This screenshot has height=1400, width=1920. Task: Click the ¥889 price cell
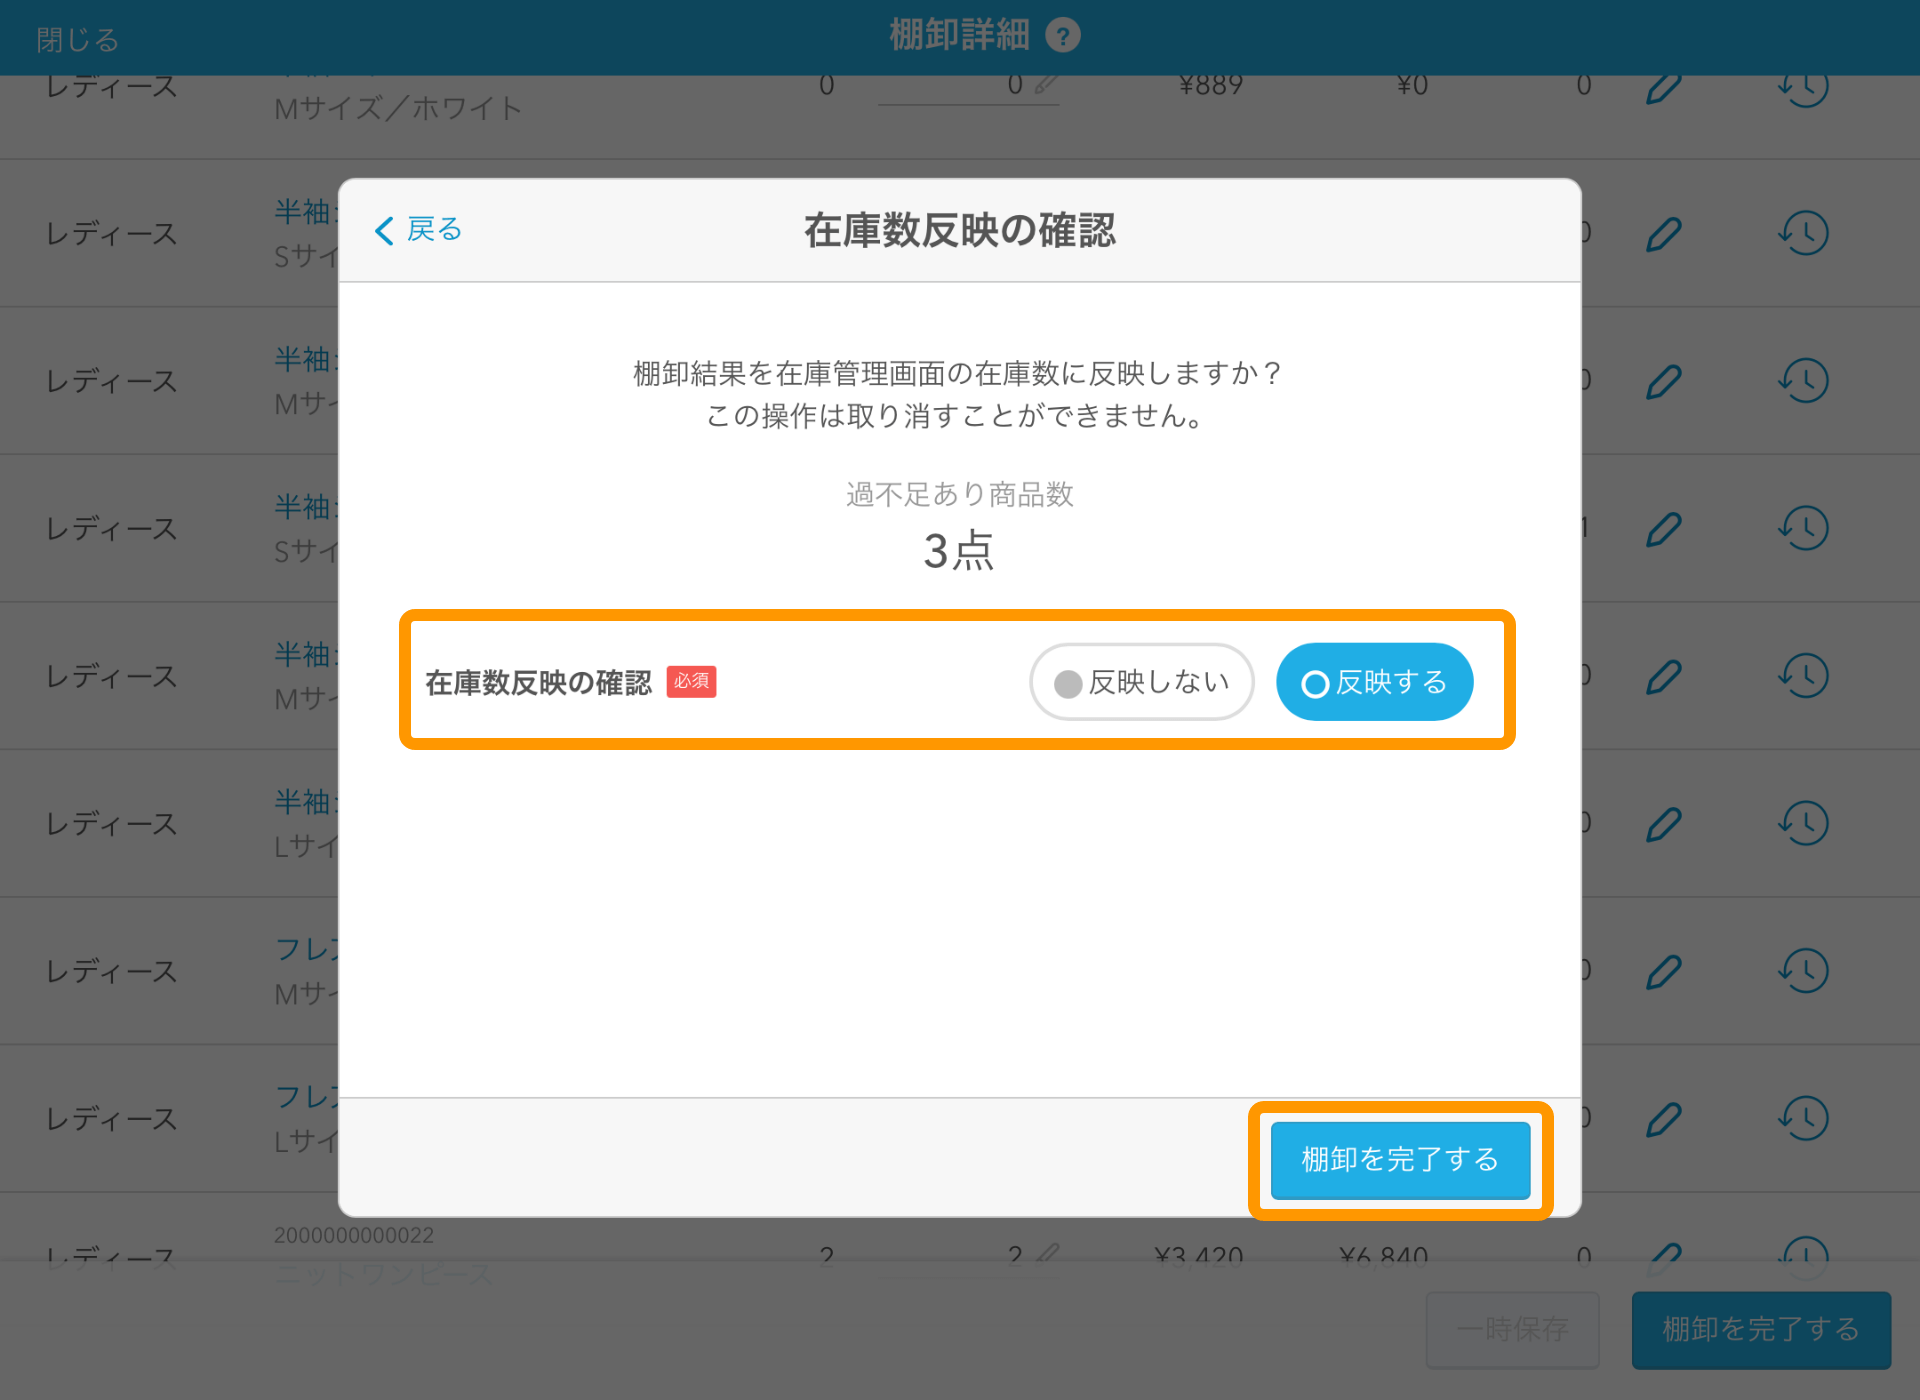click(1211, 86)
